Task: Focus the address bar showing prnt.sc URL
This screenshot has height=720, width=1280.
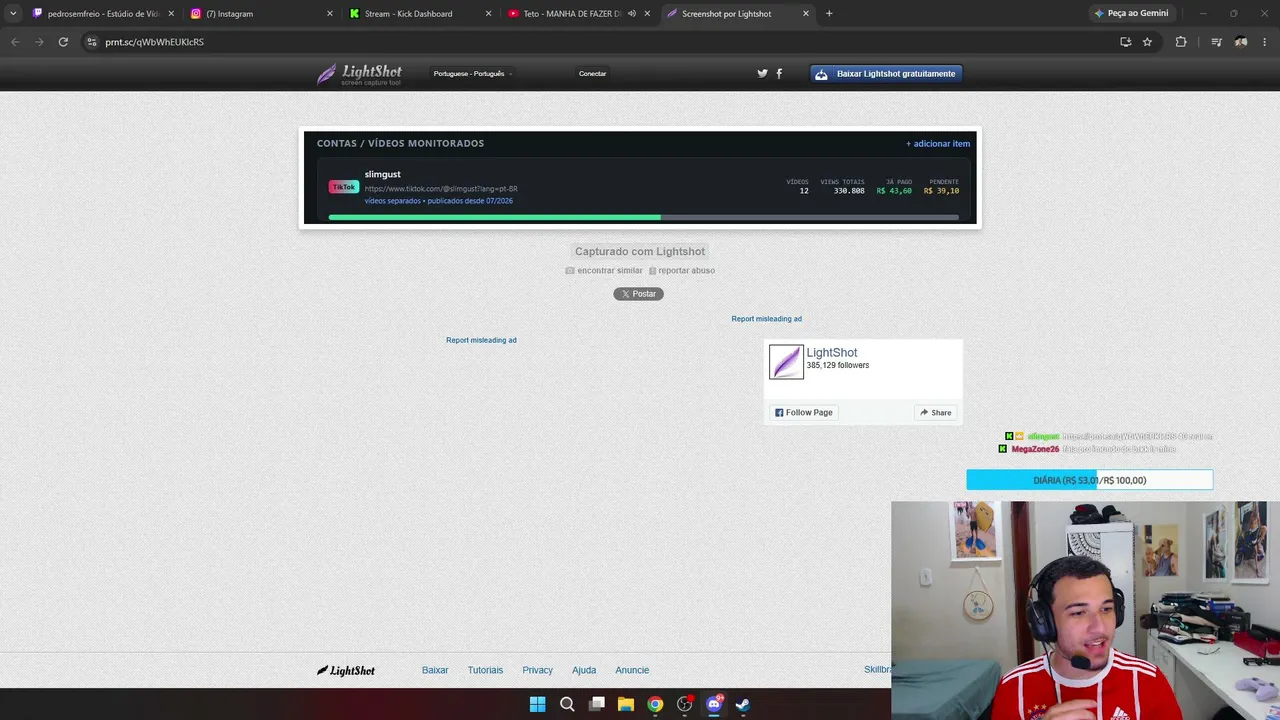Action: coord(600,42)
